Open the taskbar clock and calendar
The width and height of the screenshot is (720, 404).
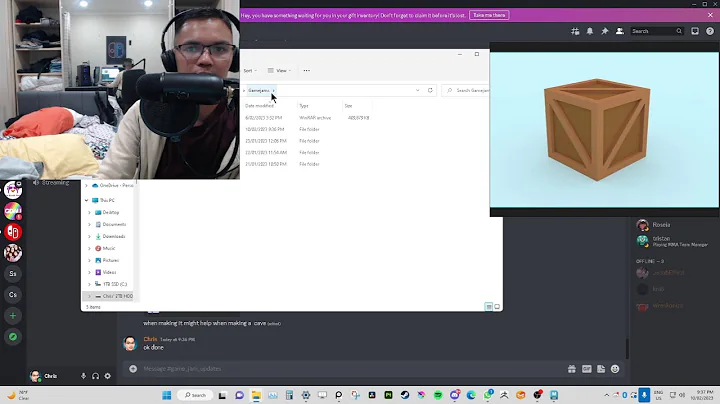[x=704, y=395]
